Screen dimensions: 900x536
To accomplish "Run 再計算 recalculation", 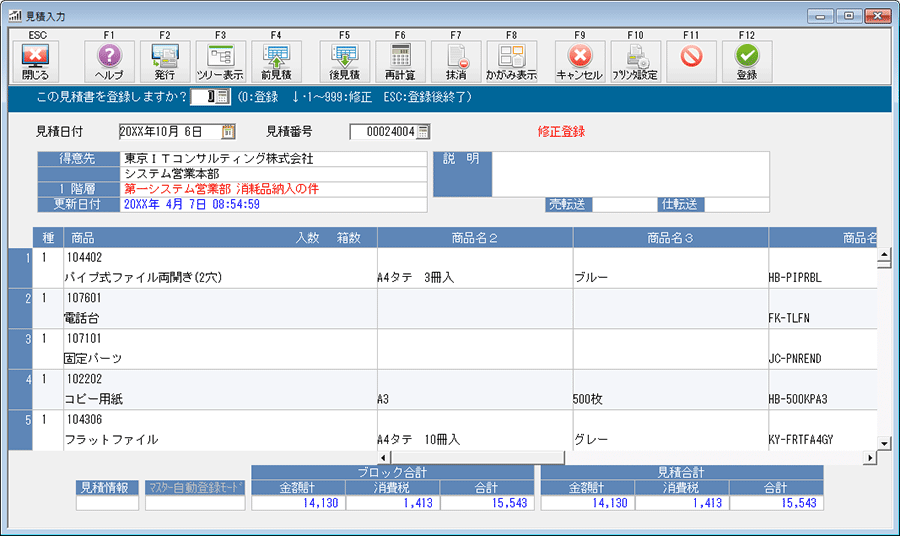I will pyautogui.click(x=400, y=61).
